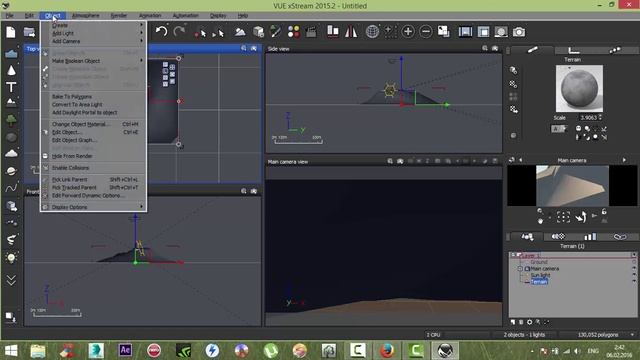Click the New scene icon
The width and height of the screenshot is (640, 360).
pyautogui.click(x=11, y=32)
